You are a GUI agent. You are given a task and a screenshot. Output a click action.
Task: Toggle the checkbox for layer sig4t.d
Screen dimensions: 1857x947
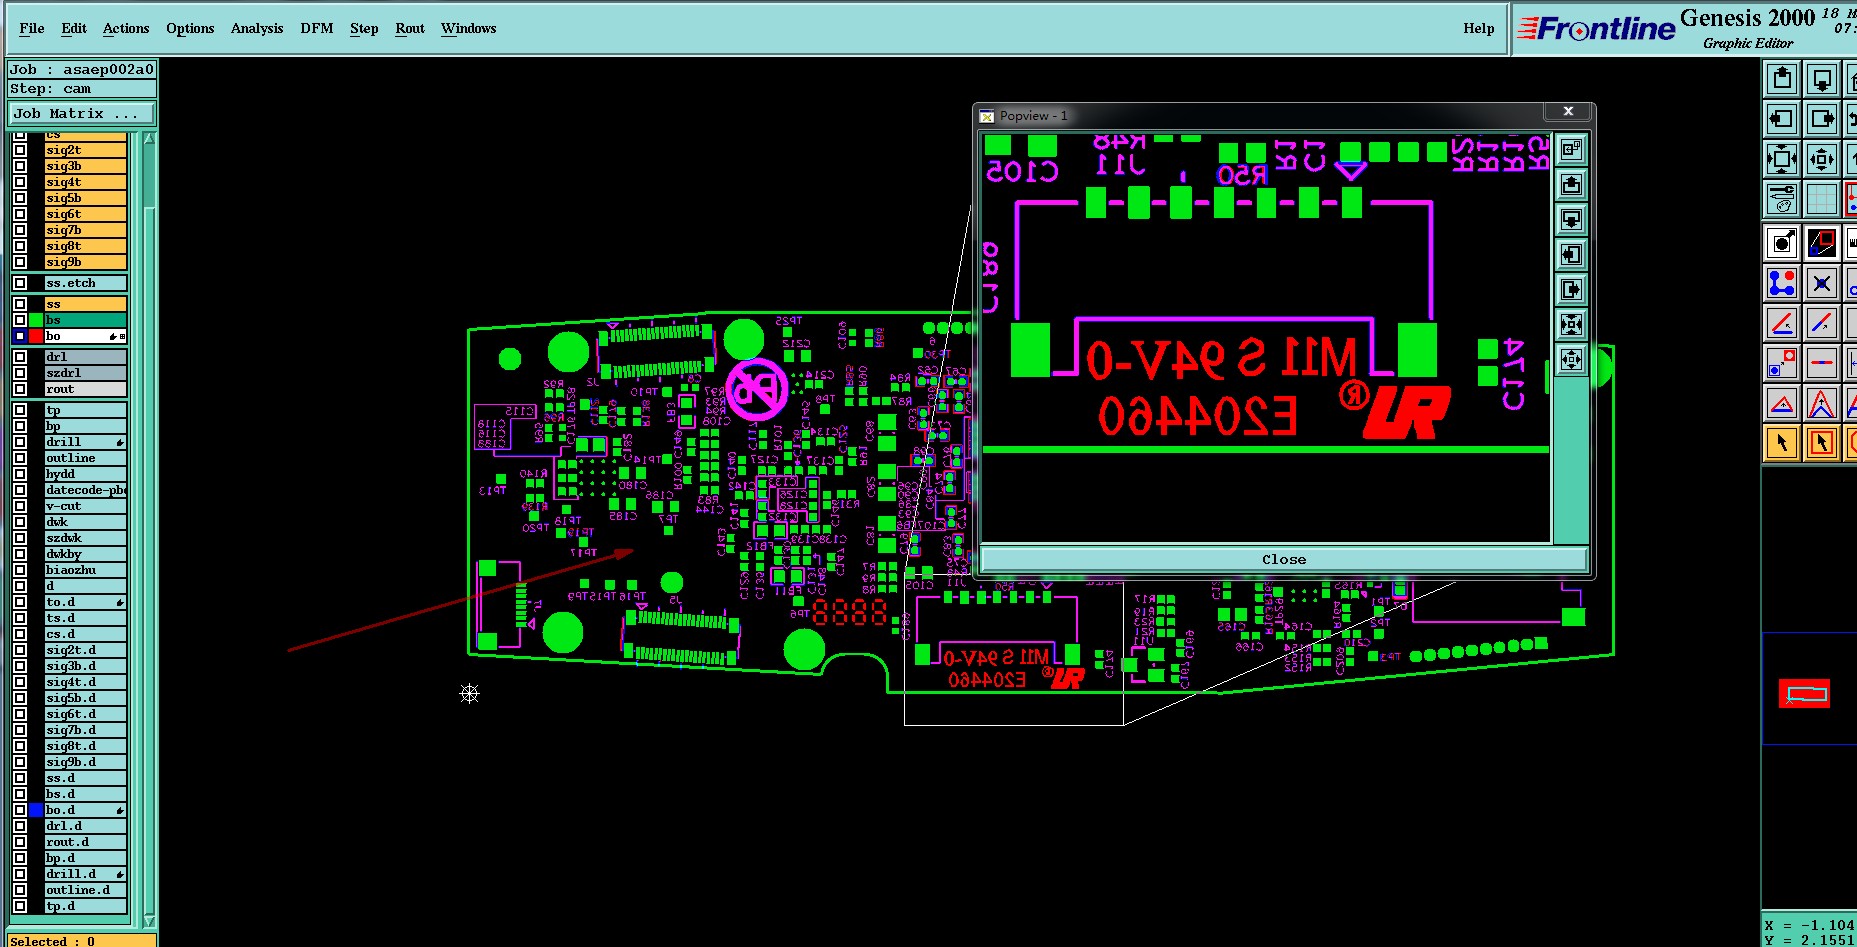[x=20, y=682]
